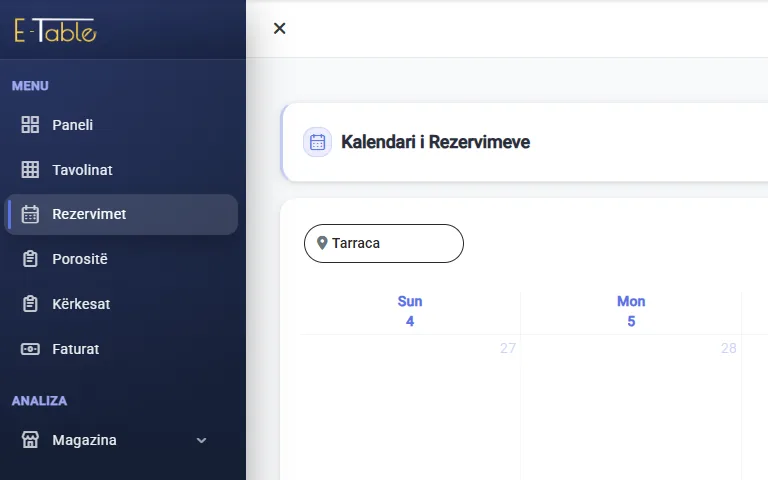The image size is (768, 480).
Task: Open Faturat invoices page
Action: tap(121, 349)
